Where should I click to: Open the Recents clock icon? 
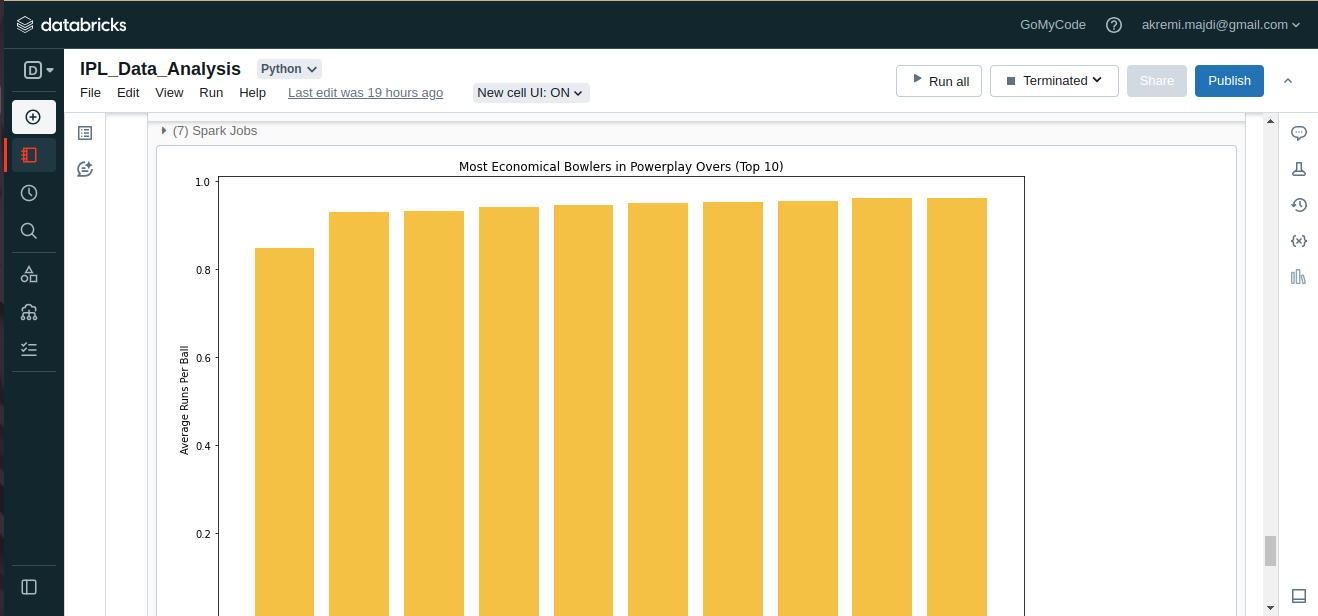(x=29, y=193)
